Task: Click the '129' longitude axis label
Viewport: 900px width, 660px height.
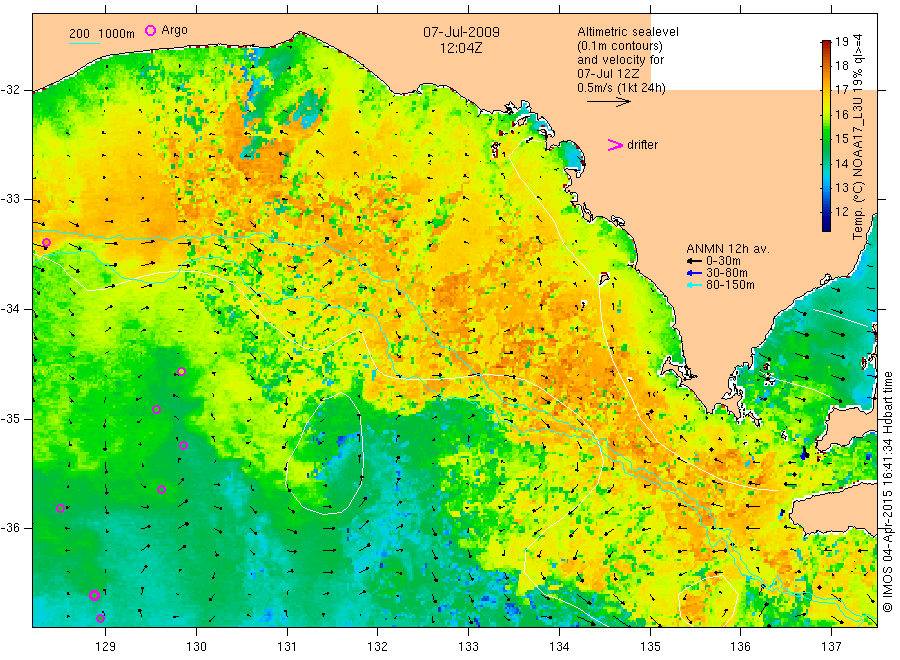Action: pos(106,647)
